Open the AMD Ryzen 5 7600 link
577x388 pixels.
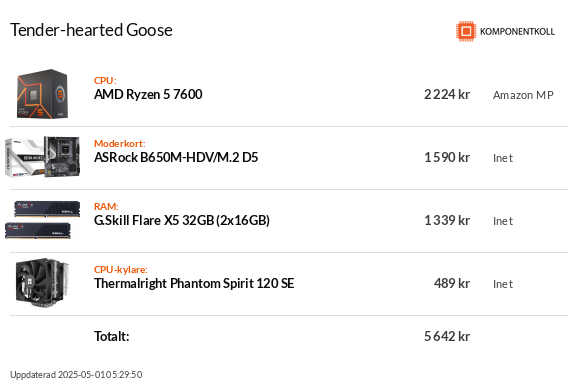148,94
